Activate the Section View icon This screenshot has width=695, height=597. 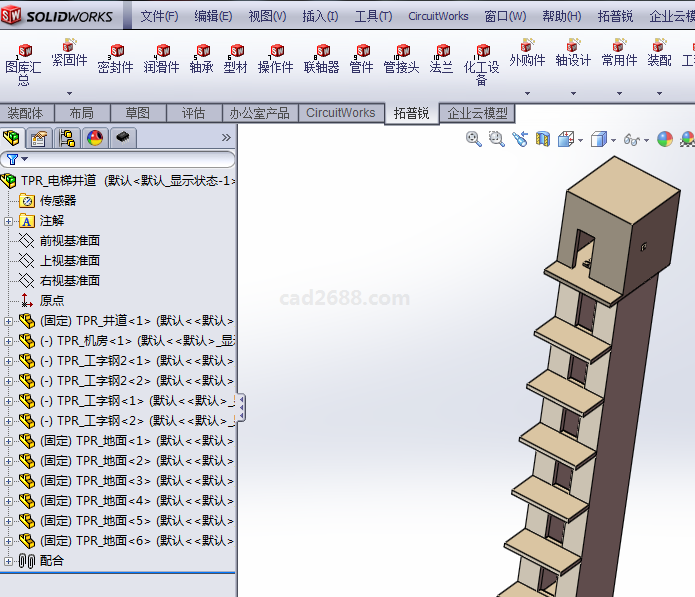tap(543, 140)
